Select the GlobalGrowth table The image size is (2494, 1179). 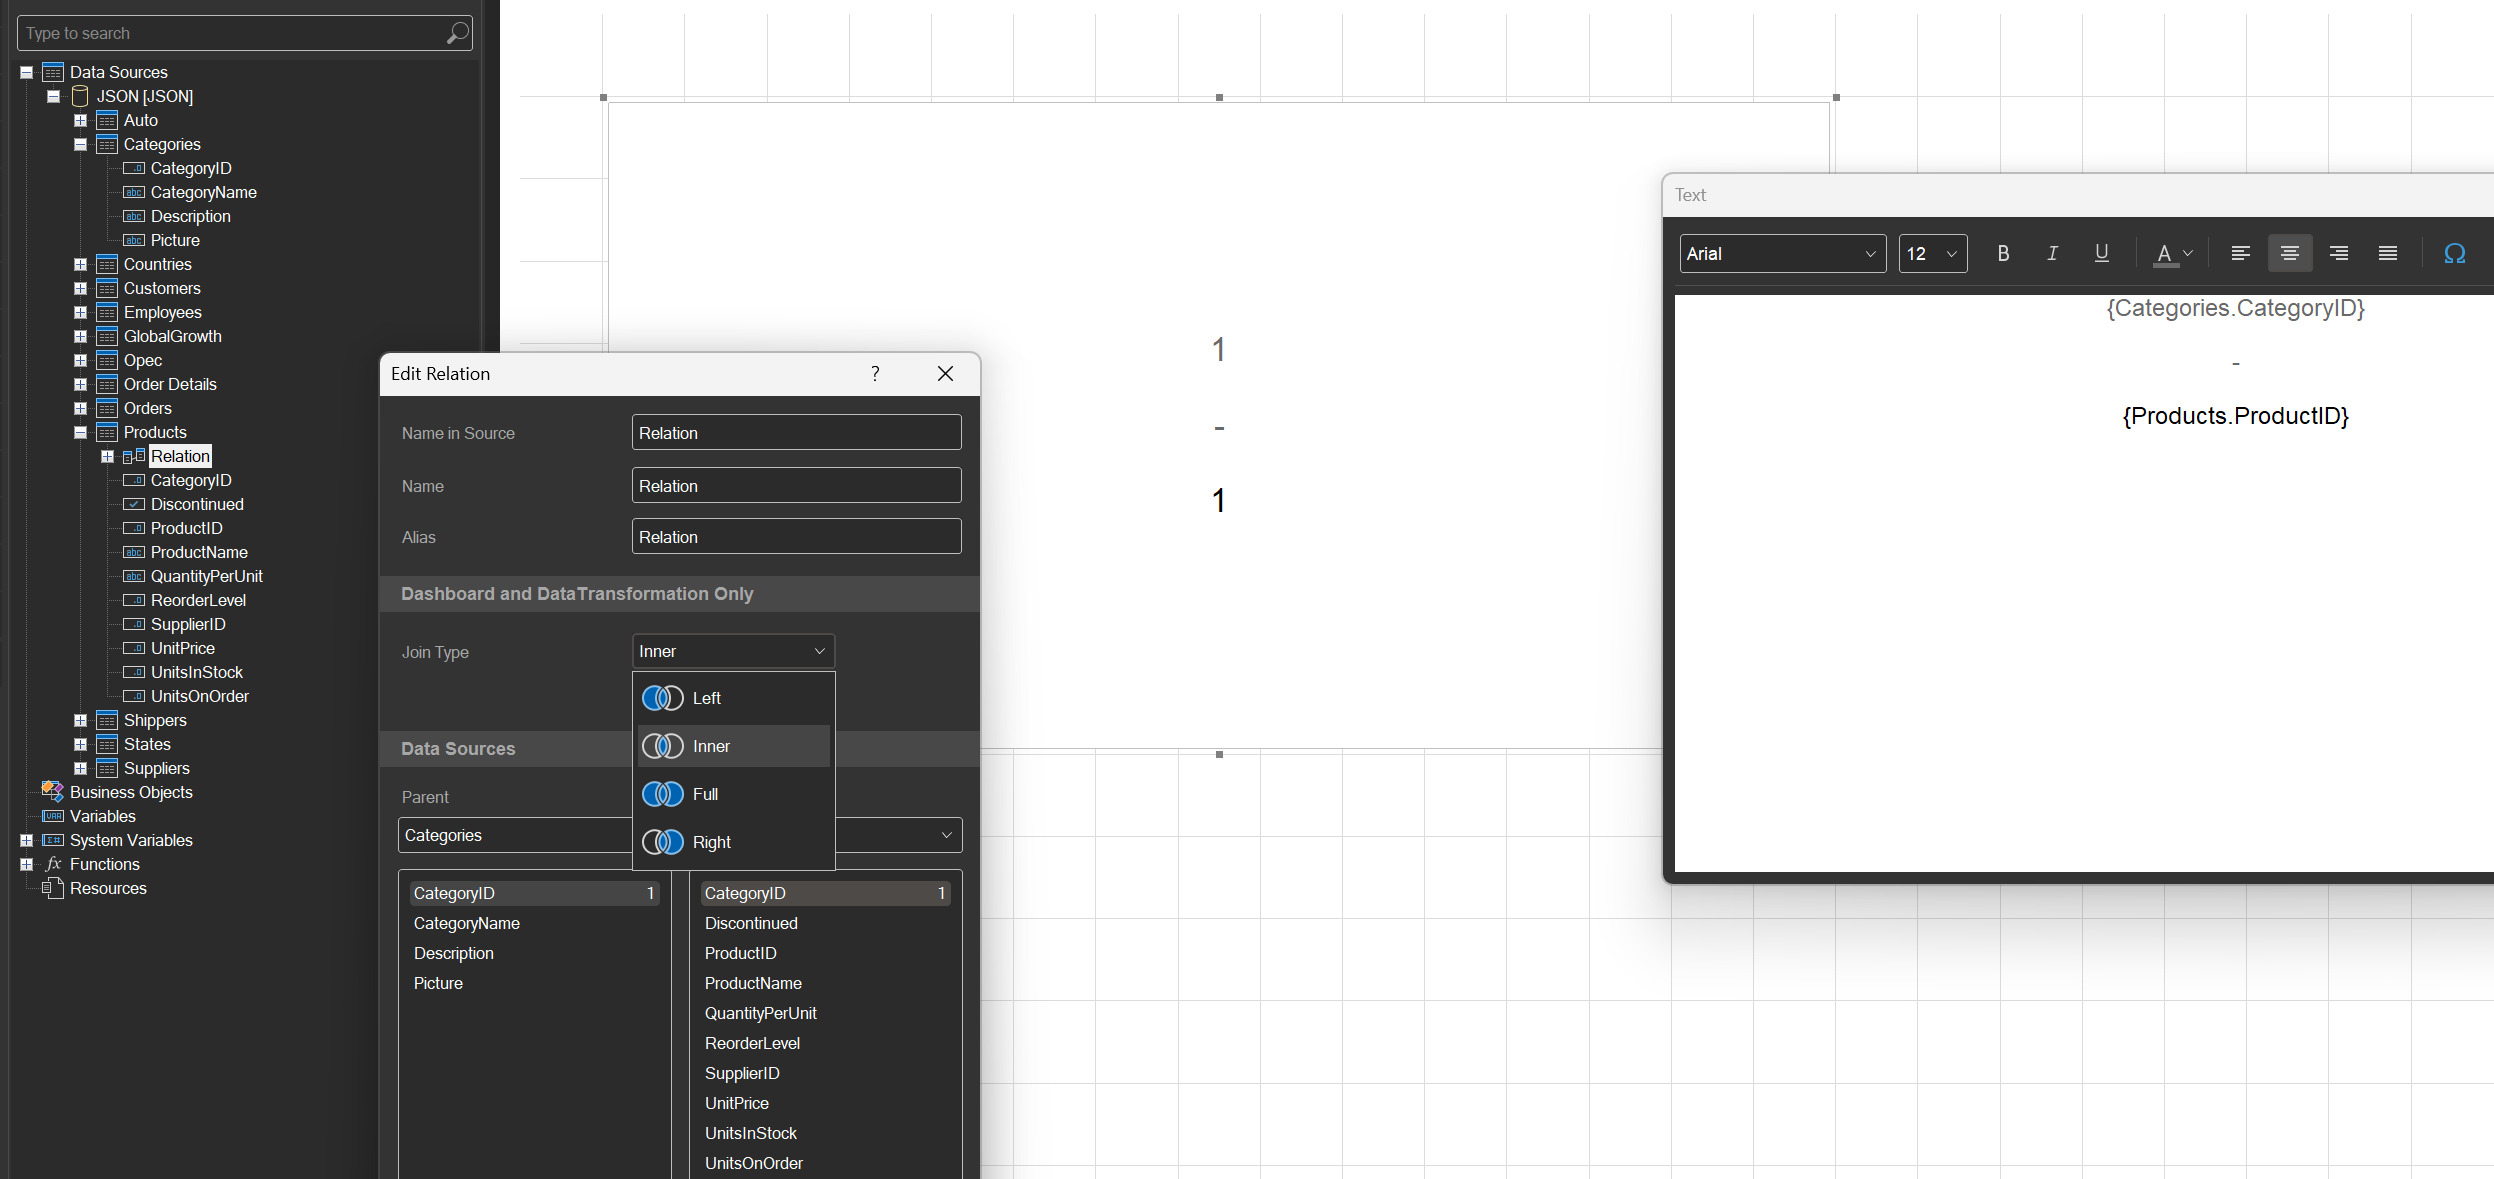point(173,336)
